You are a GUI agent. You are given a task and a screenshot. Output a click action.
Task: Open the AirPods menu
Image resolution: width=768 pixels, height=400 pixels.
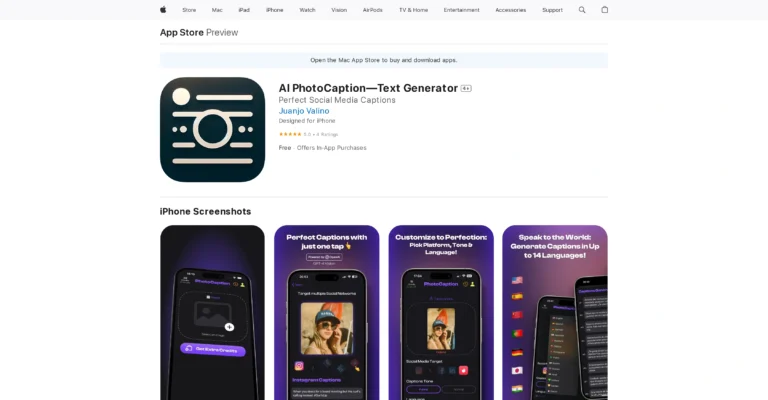pos(373,10)
